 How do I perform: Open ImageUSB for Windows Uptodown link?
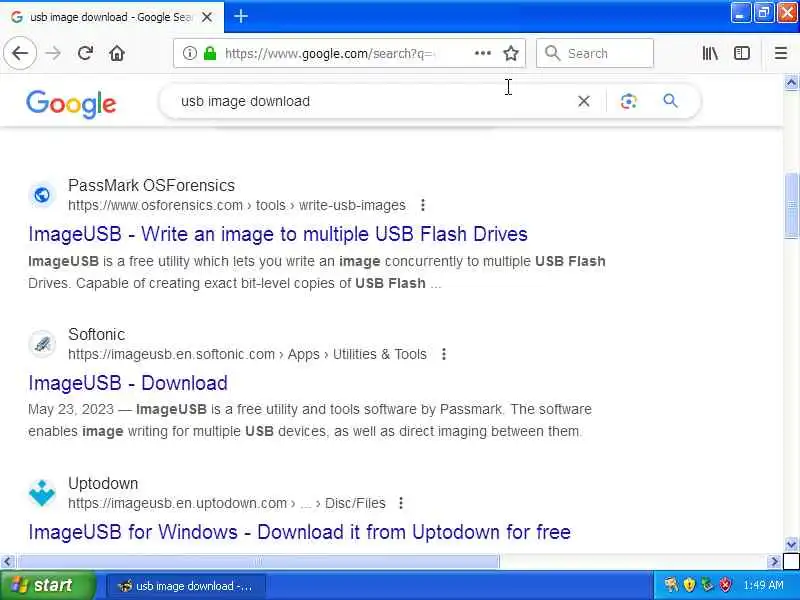click(x=299, y=532)
